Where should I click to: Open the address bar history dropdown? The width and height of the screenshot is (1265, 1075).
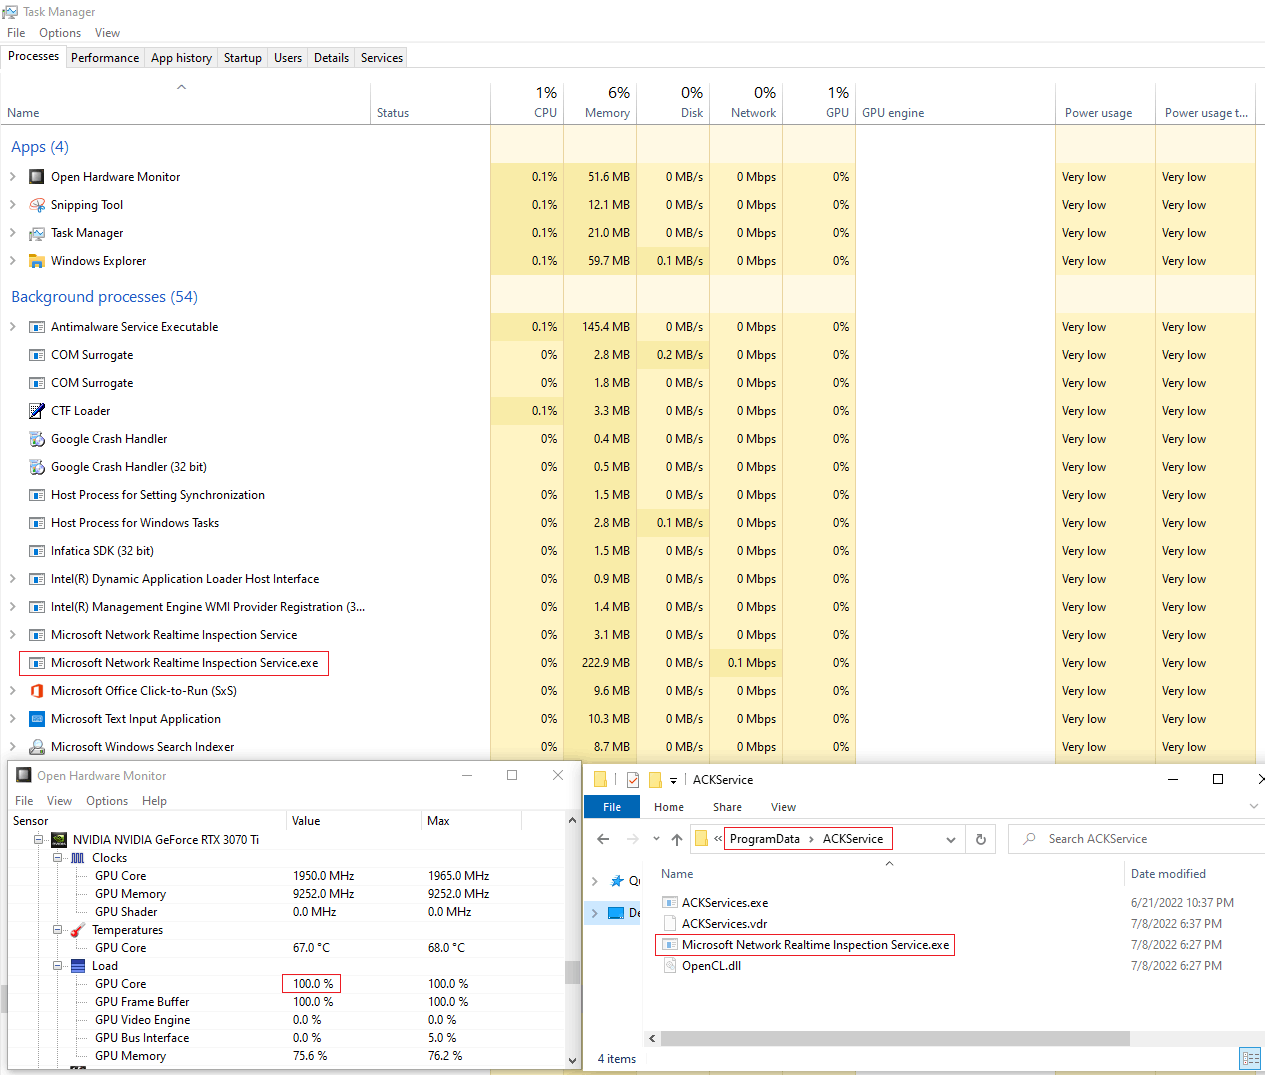tap(951, 840)
